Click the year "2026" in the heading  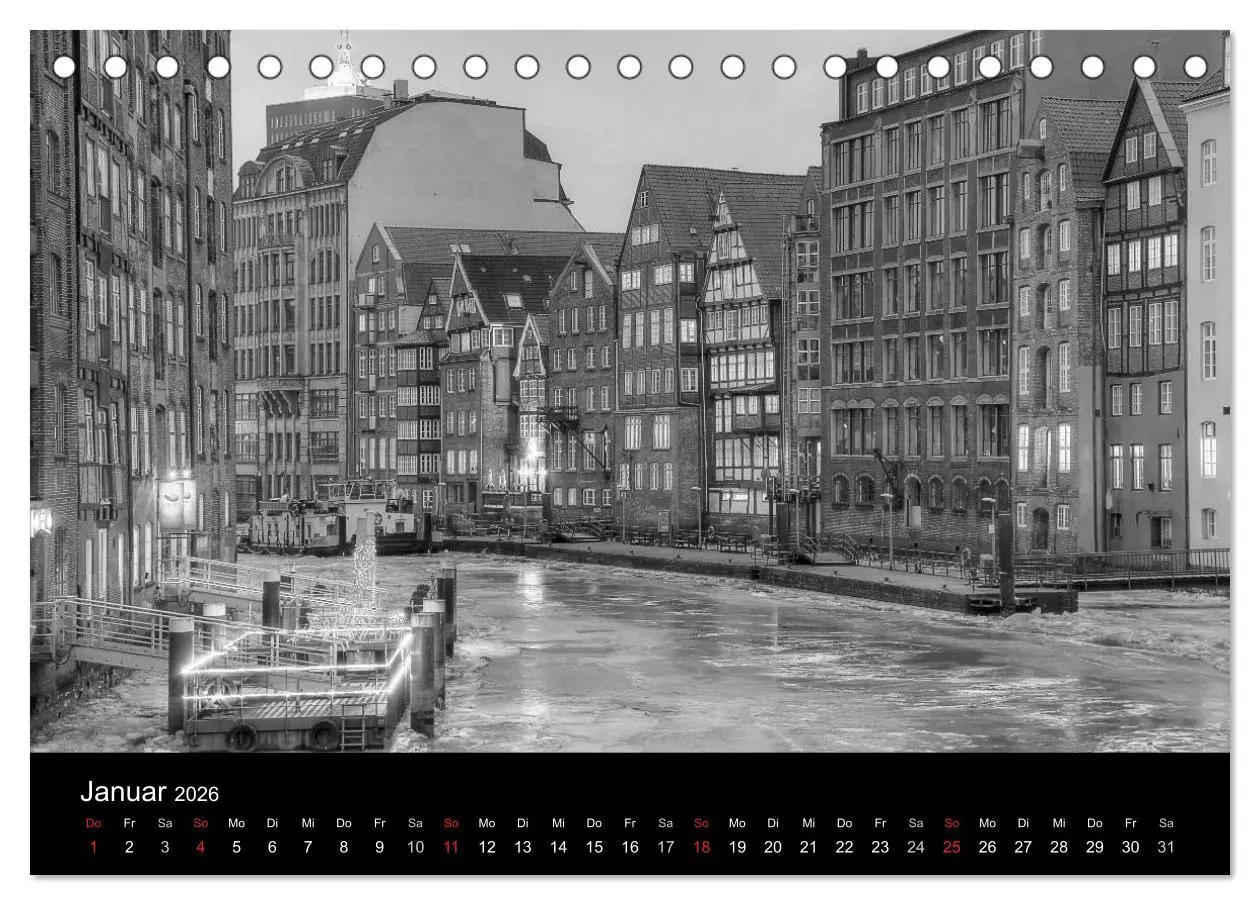[196, 795]
